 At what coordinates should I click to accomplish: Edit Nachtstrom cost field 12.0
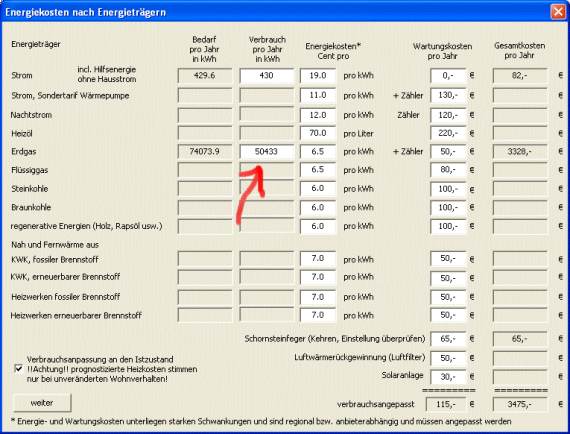point(318,115)
